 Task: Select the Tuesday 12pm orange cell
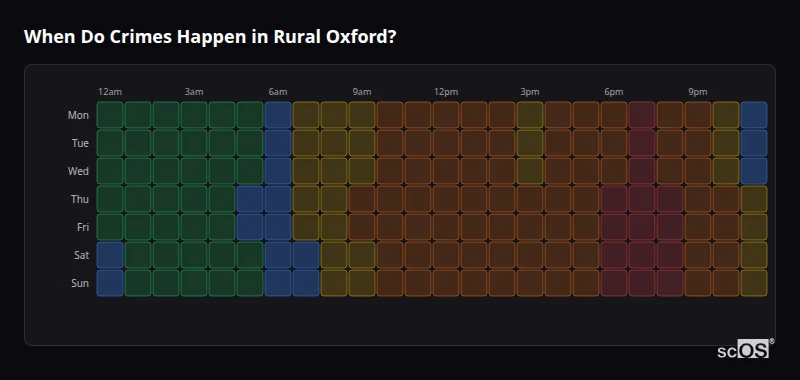pos(446,143)
